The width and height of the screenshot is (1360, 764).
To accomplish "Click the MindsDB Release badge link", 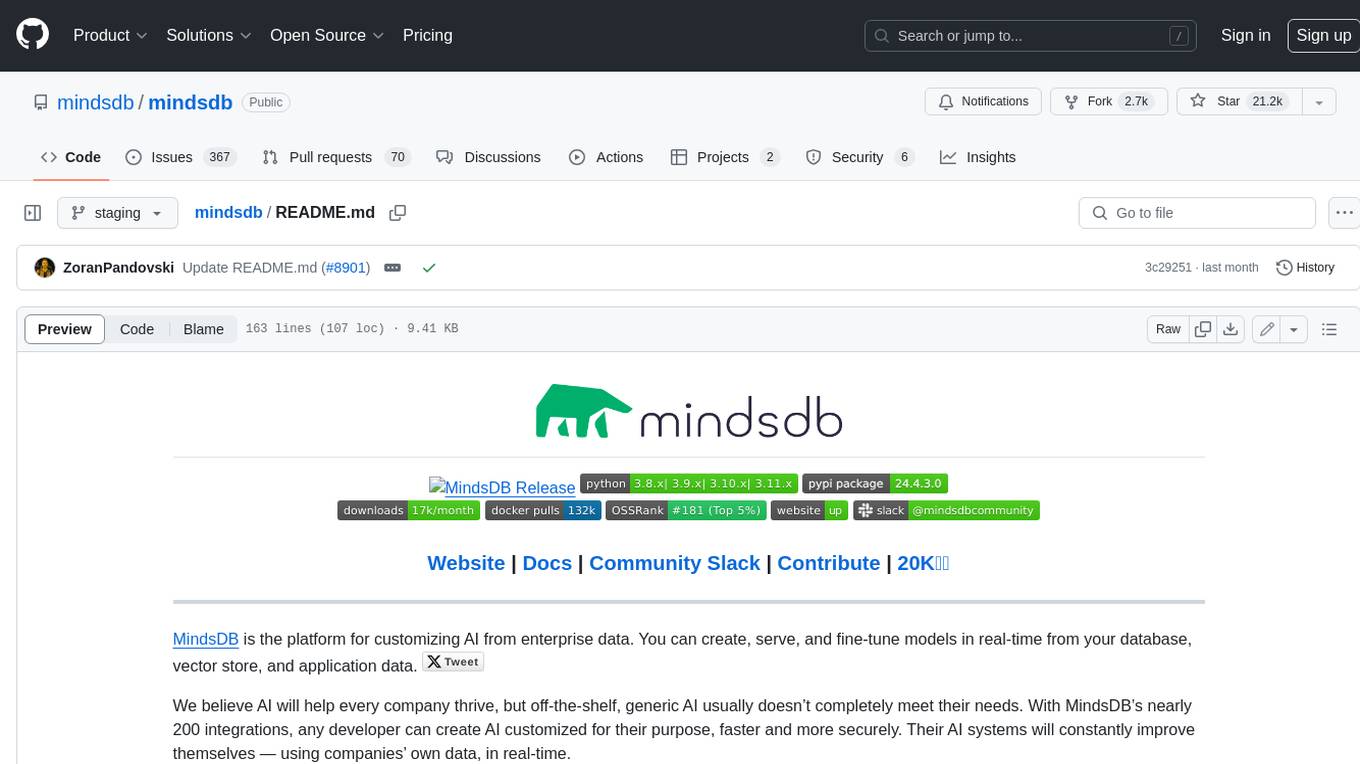I will pos(502,487).
